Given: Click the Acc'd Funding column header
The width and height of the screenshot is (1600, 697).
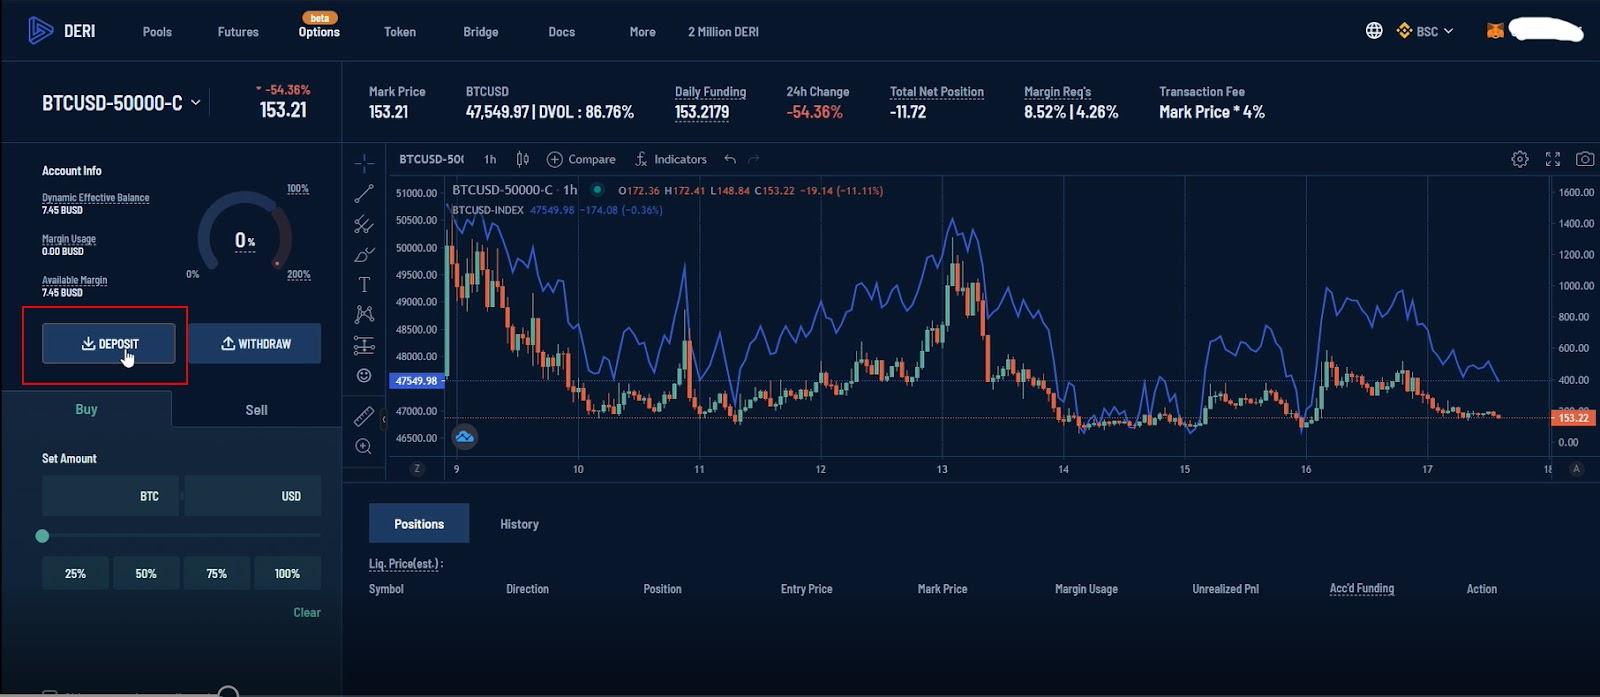Looking at the screenshot, I should 1361,588.
